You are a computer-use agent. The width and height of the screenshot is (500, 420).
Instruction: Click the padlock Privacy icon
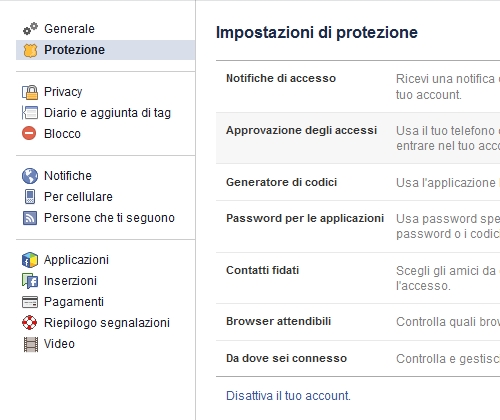click(30, 92)
